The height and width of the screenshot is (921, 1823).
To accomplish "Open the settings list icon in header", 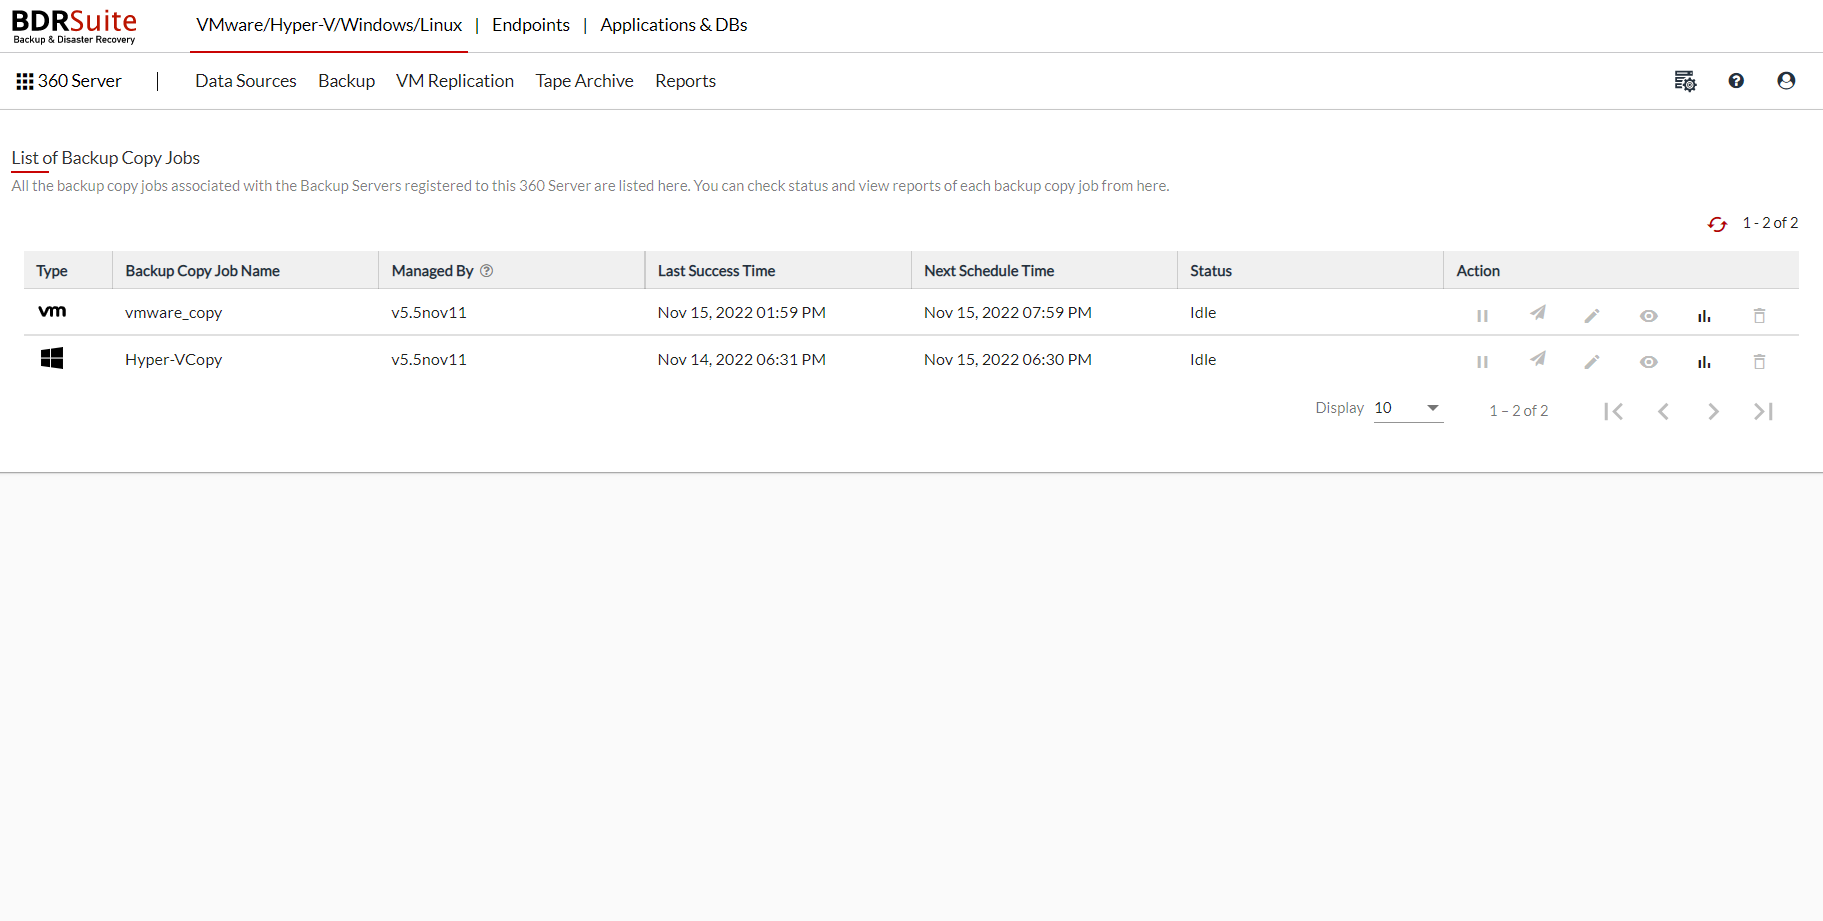I will tap(1685, 81).
